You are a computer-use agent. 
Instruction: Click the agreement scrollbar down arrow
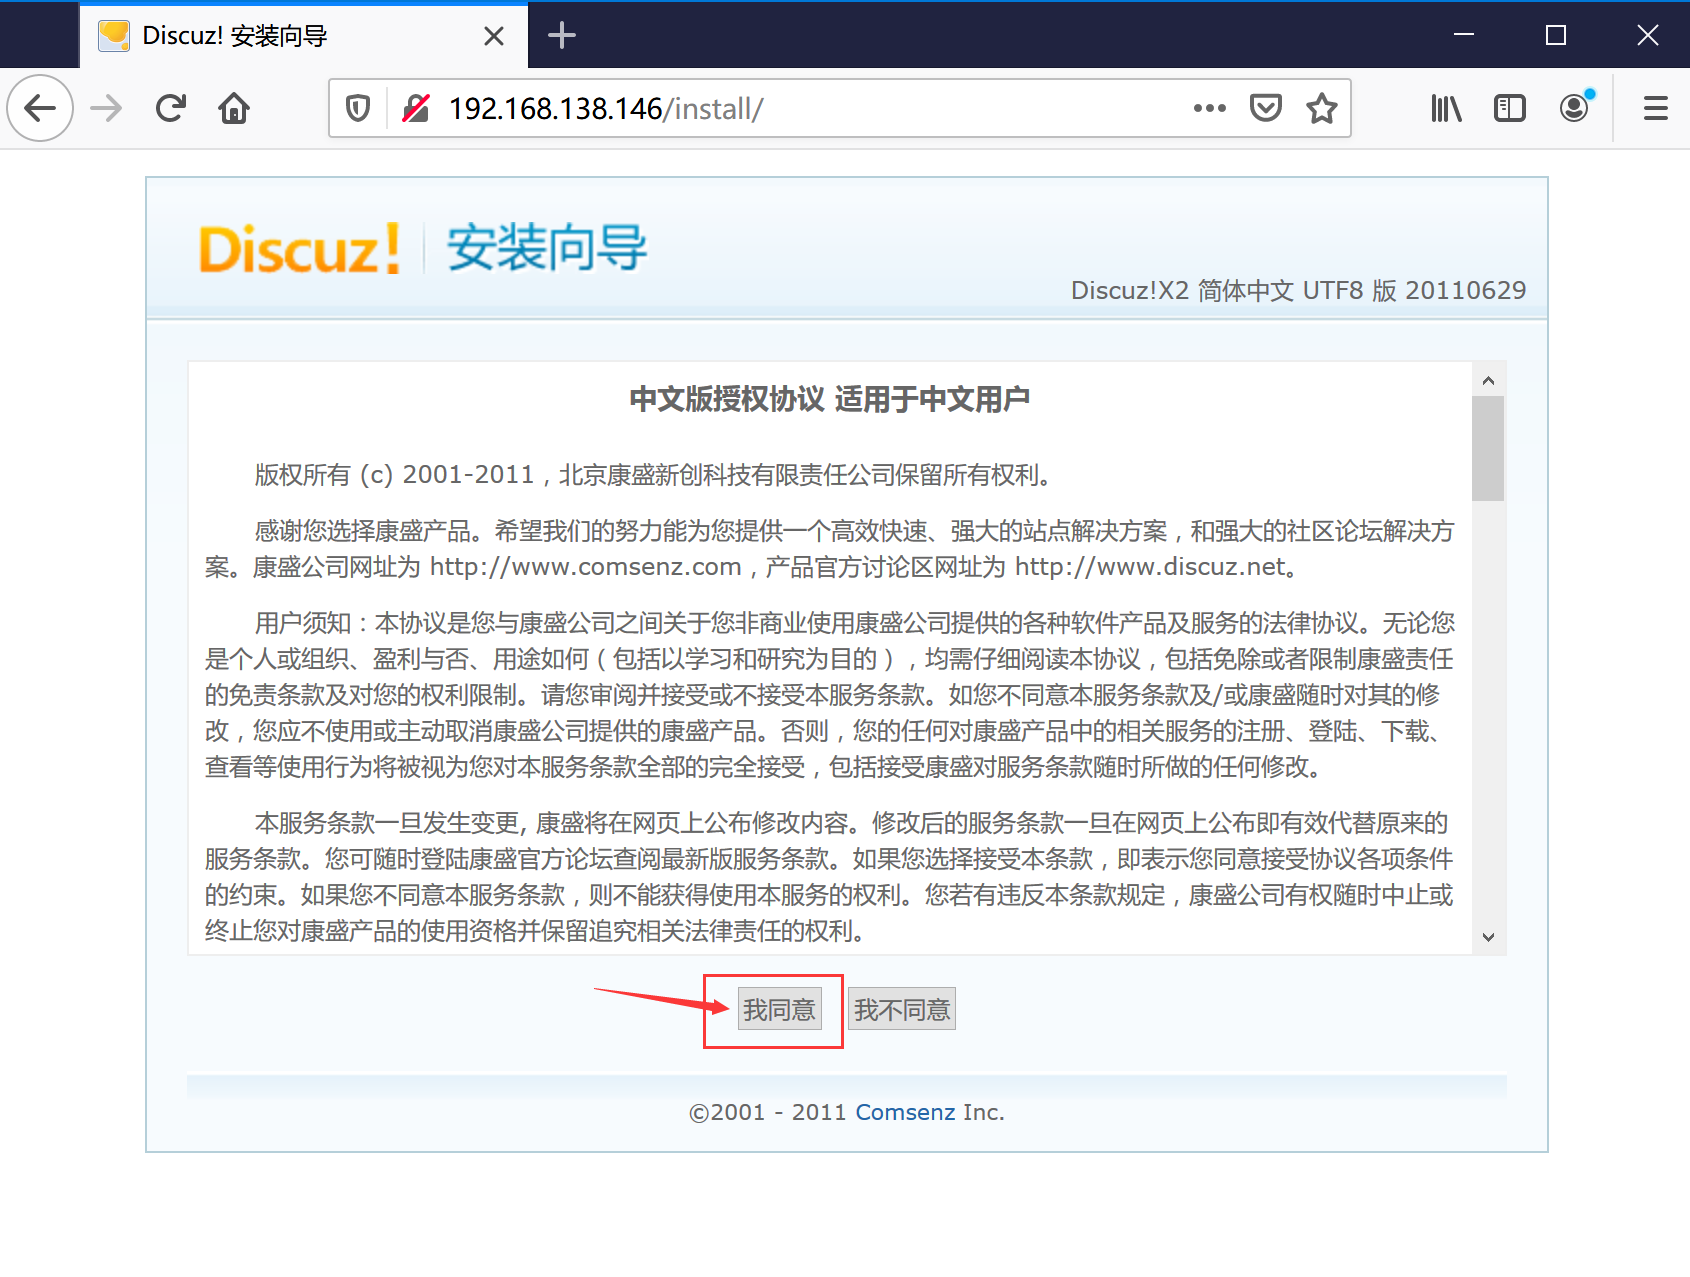tap(1488, 937)
